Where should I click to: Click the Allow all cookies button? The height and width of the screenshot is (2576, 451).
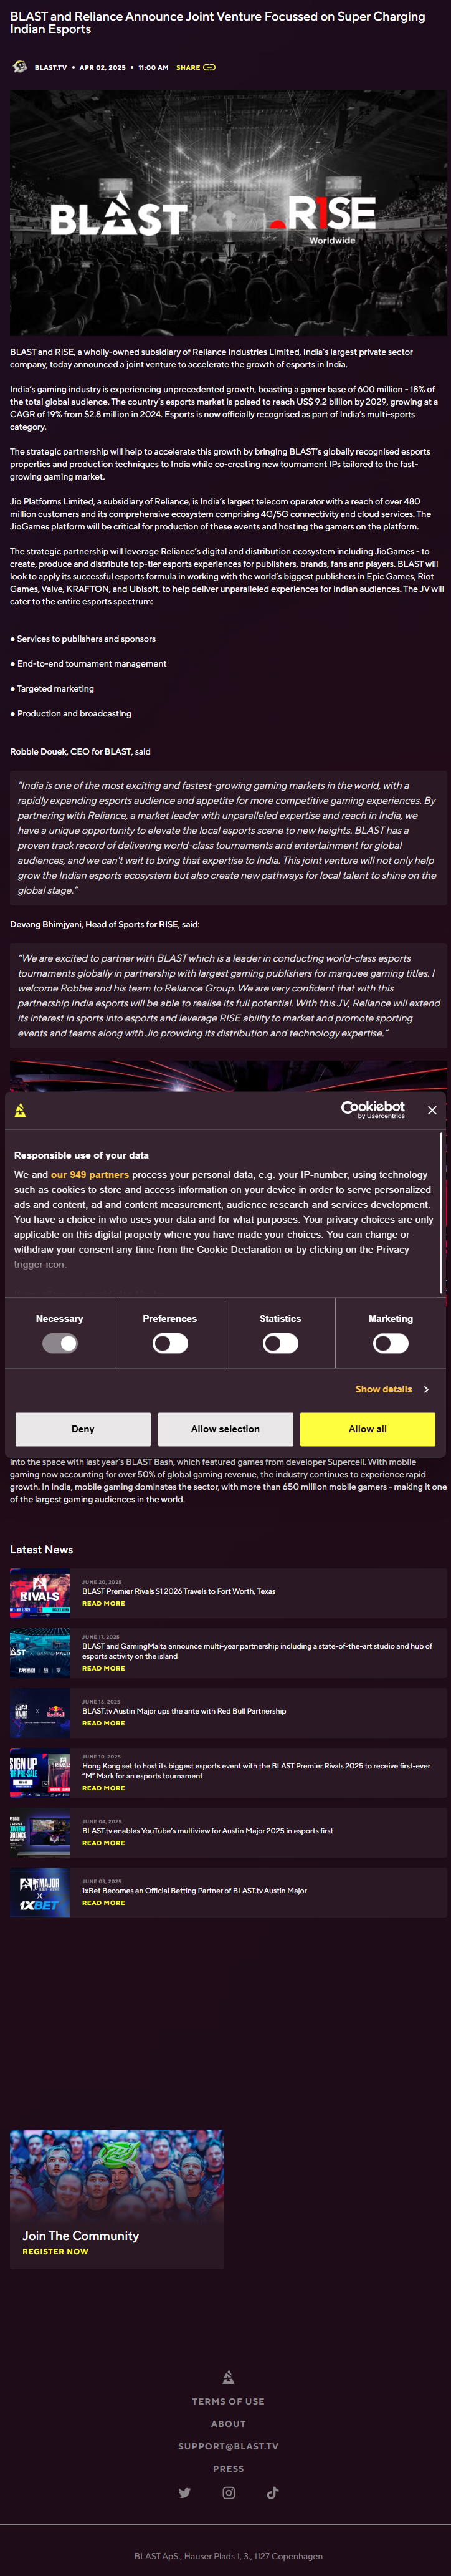pyautogui.click(x=367, y=1429)
